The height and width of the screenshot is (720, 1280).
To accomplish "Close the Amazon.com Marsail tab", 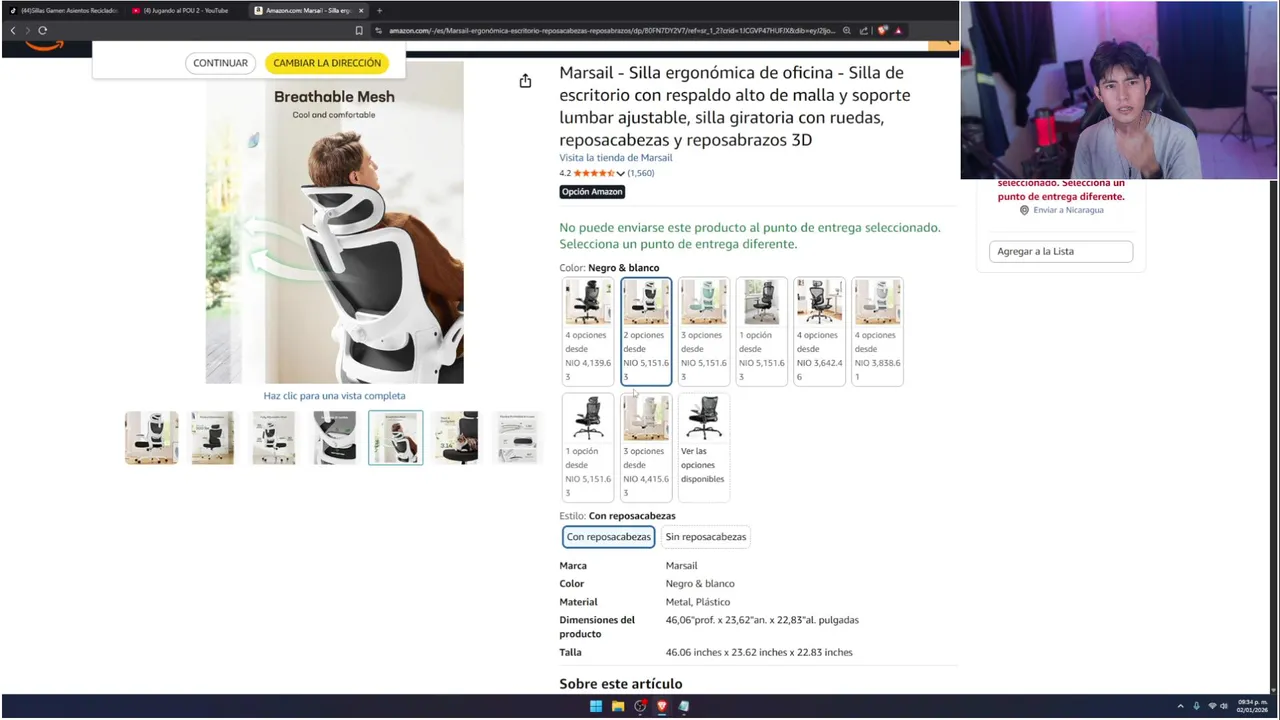I will coord(361,10).
